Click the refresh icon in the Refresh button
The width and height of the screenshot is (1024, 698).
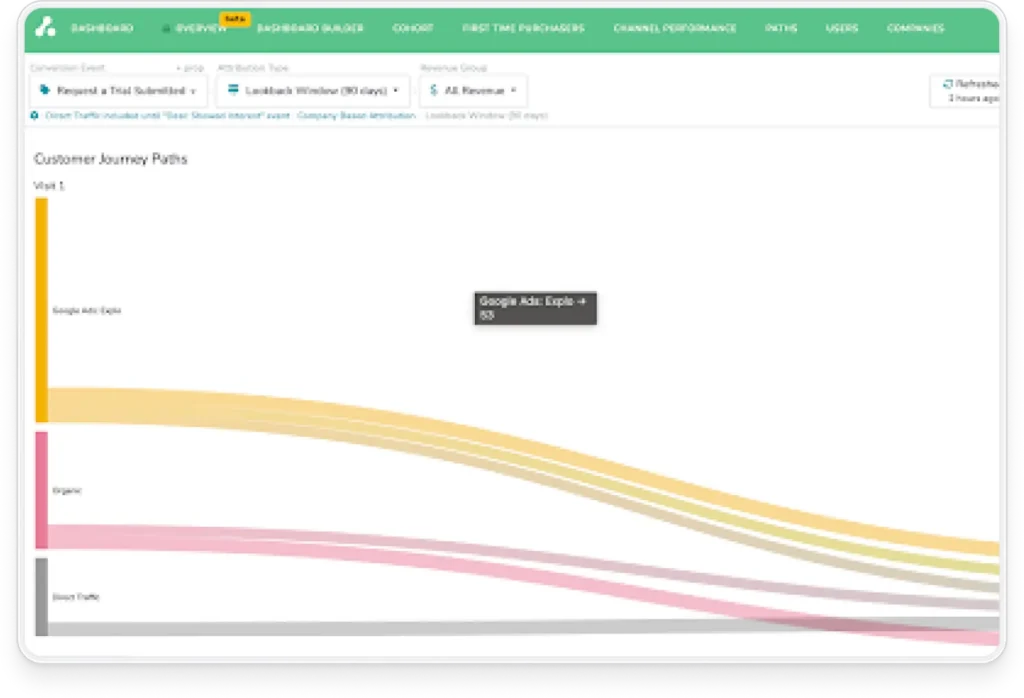(x=947, y=85)
